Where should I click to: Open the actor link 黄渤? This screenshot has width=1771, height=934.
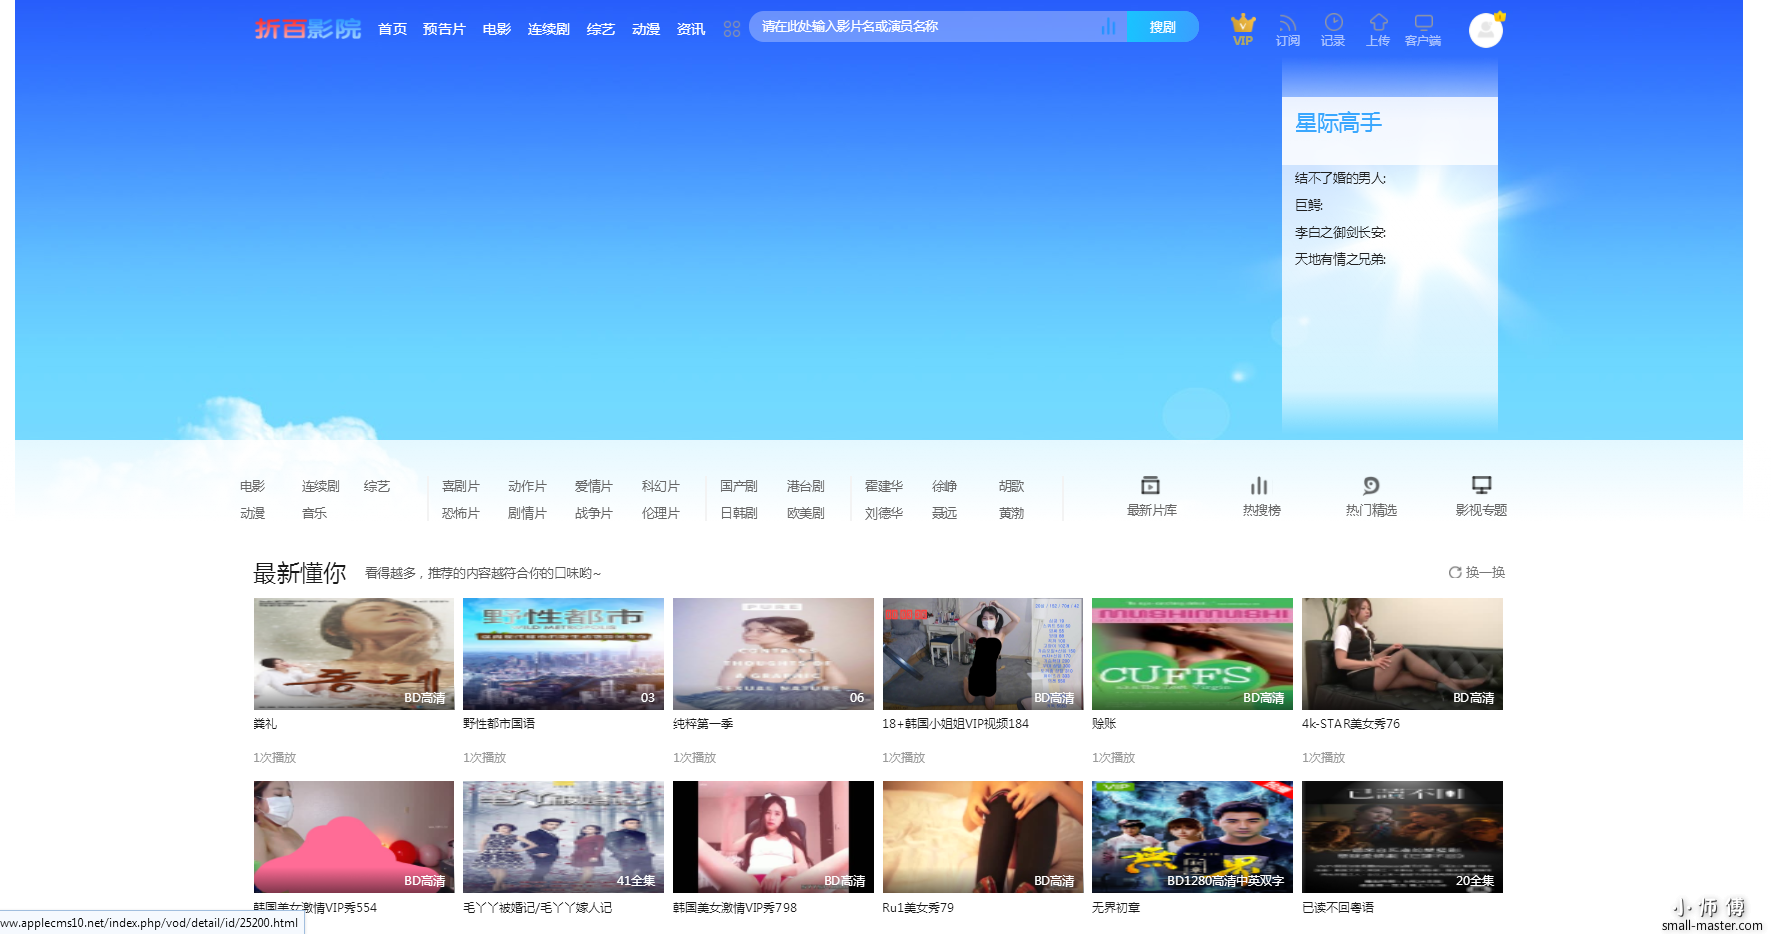pyautogui.click(x=1012, y=513)
